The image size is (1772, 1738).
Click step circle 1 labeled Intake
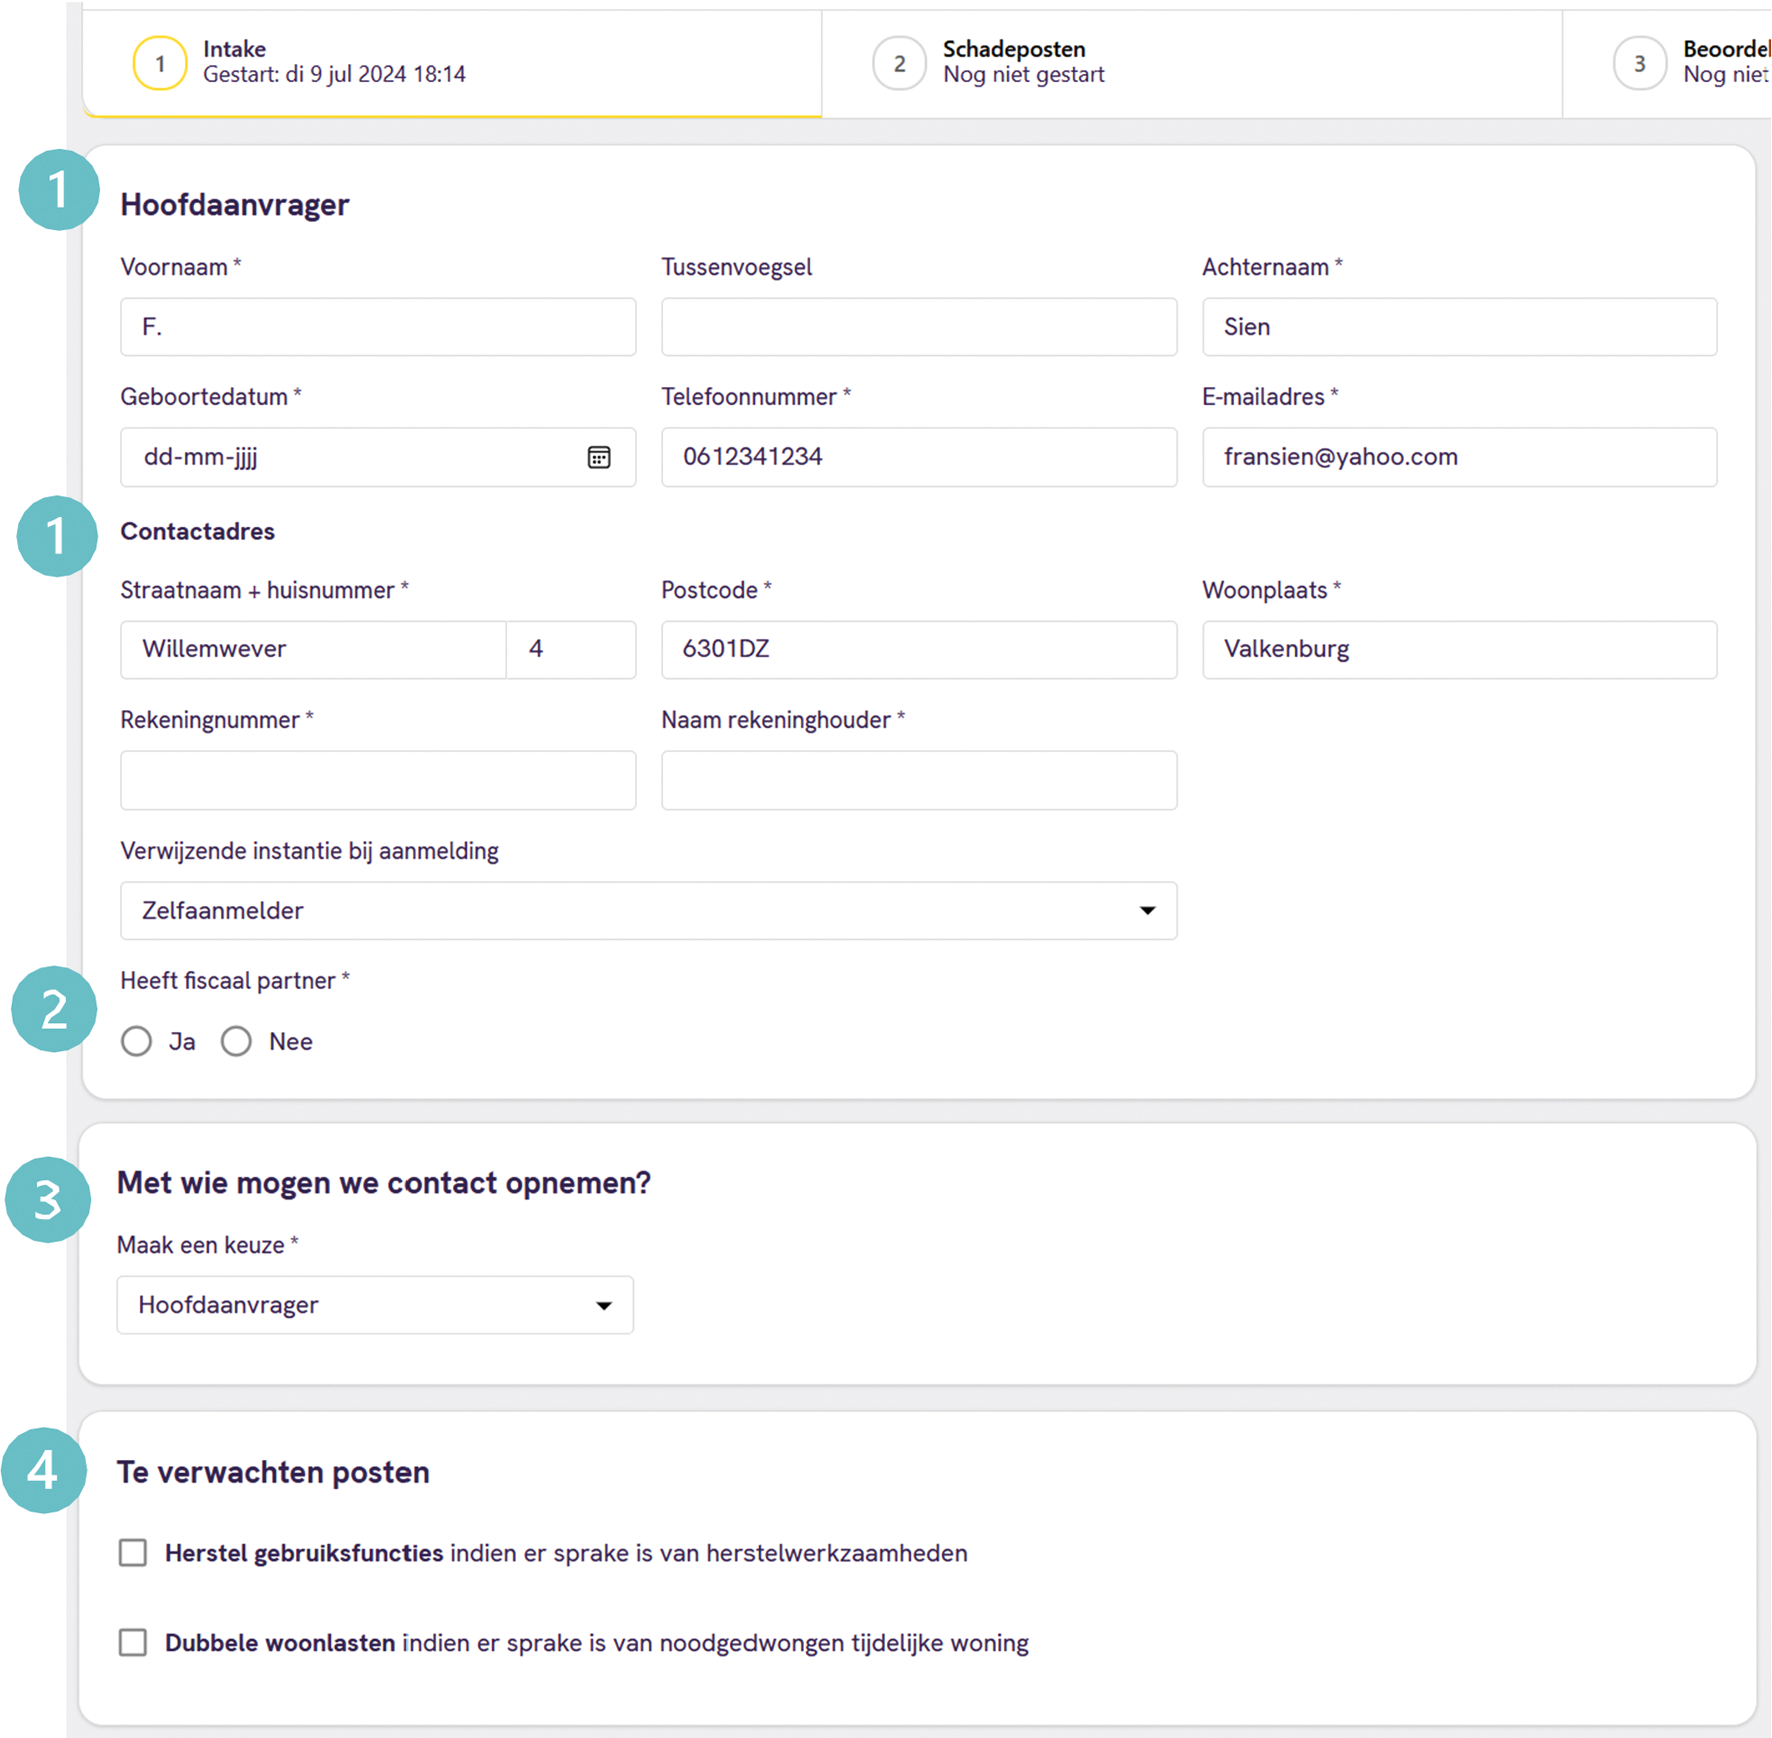coord(159,62)
